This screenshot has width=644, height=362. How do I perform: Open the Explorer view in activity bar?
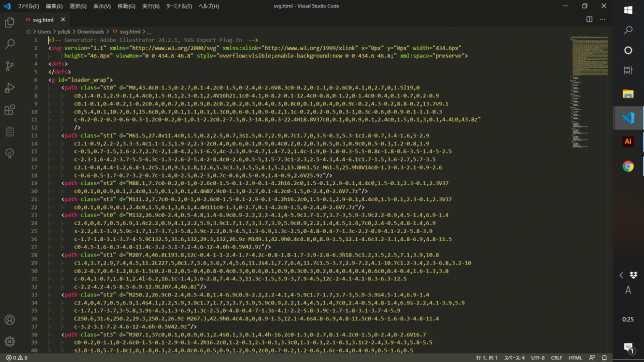click(x=9, y=22)
